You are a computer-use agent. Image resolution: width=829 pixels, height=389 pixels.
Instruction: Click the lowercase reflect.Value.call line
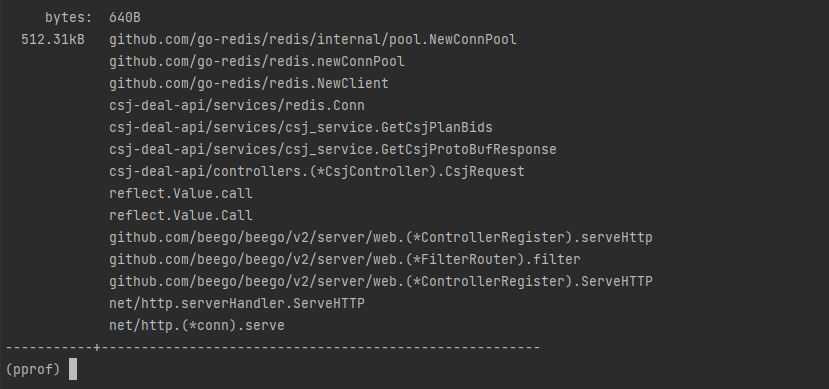click(x=181, y=193)
